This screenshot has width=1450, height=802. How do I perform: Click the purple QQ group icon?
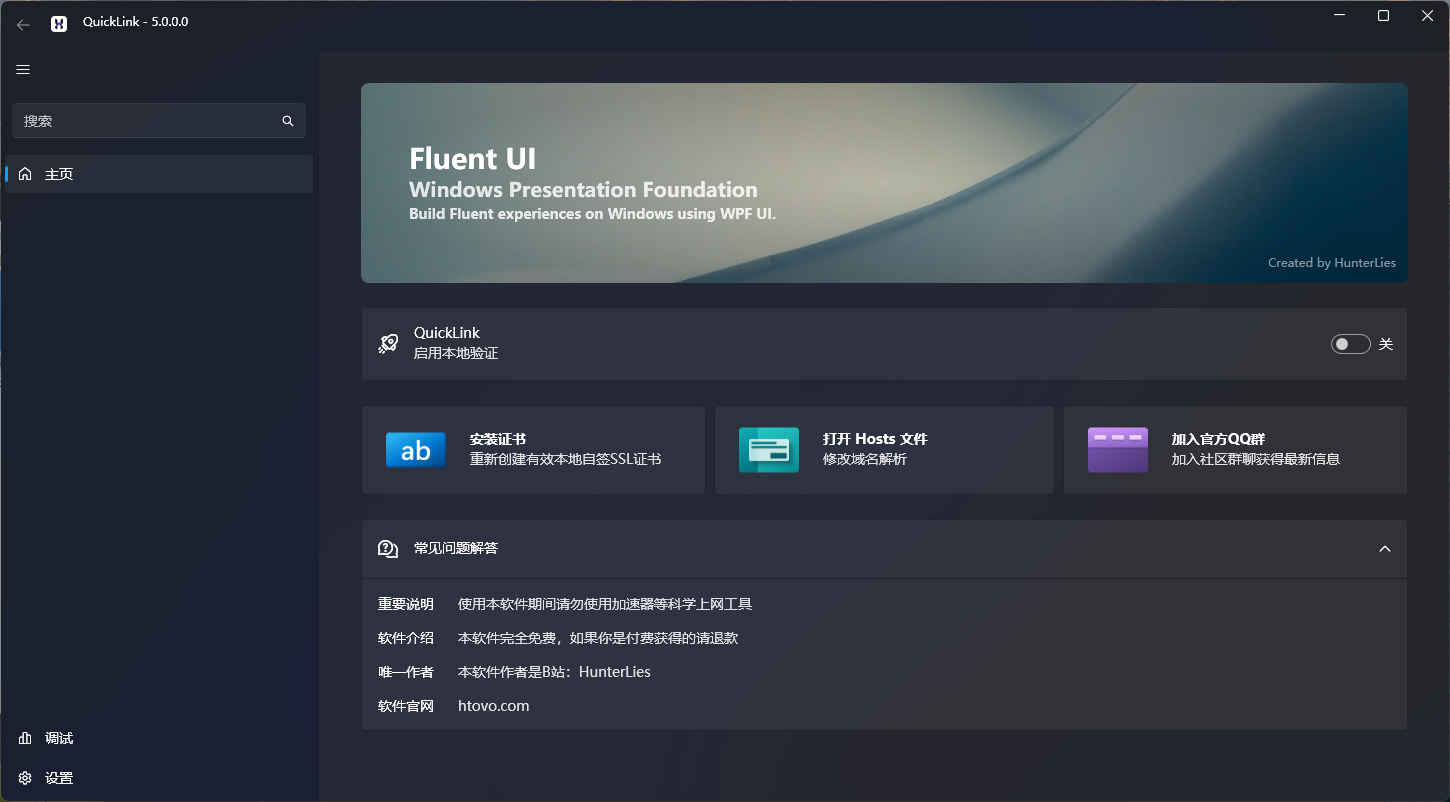click(1118, 450)
